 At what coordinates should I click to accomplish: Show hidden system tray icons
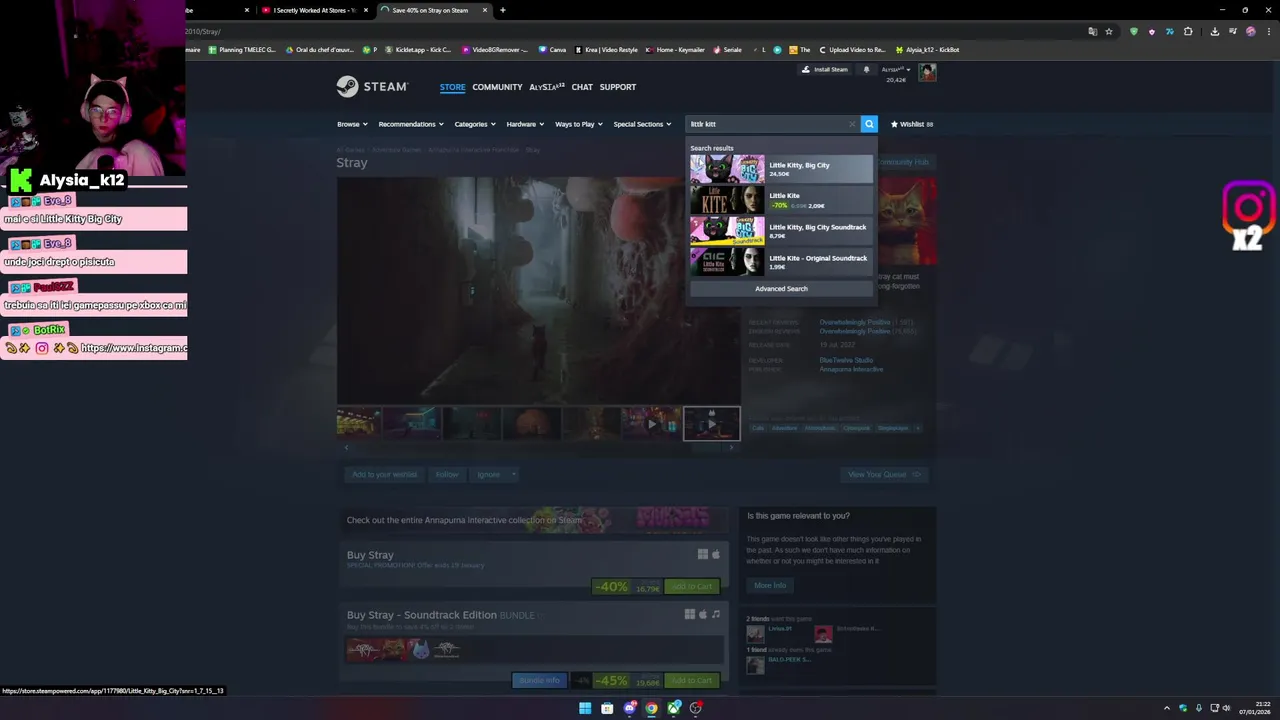(x=1166, y=708)
